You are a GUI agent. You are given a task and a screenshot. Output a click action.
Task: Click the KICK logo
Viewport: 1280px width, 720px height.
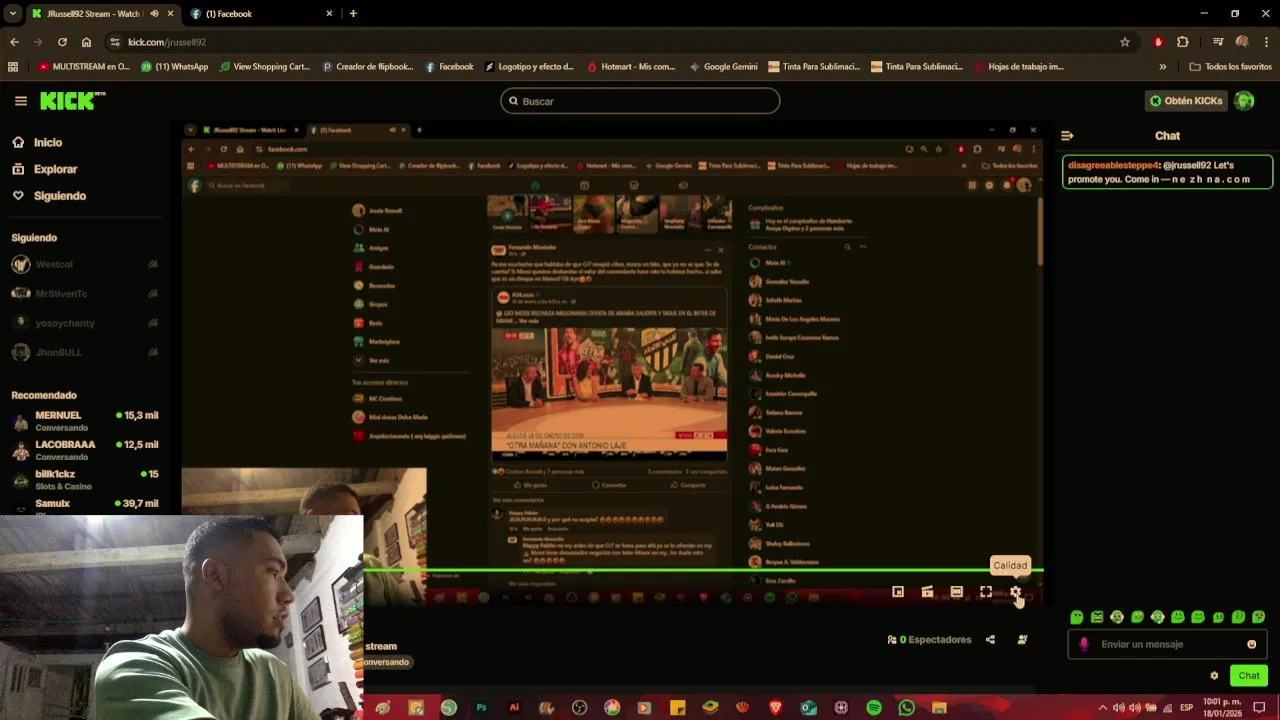(x=72, y=101)
